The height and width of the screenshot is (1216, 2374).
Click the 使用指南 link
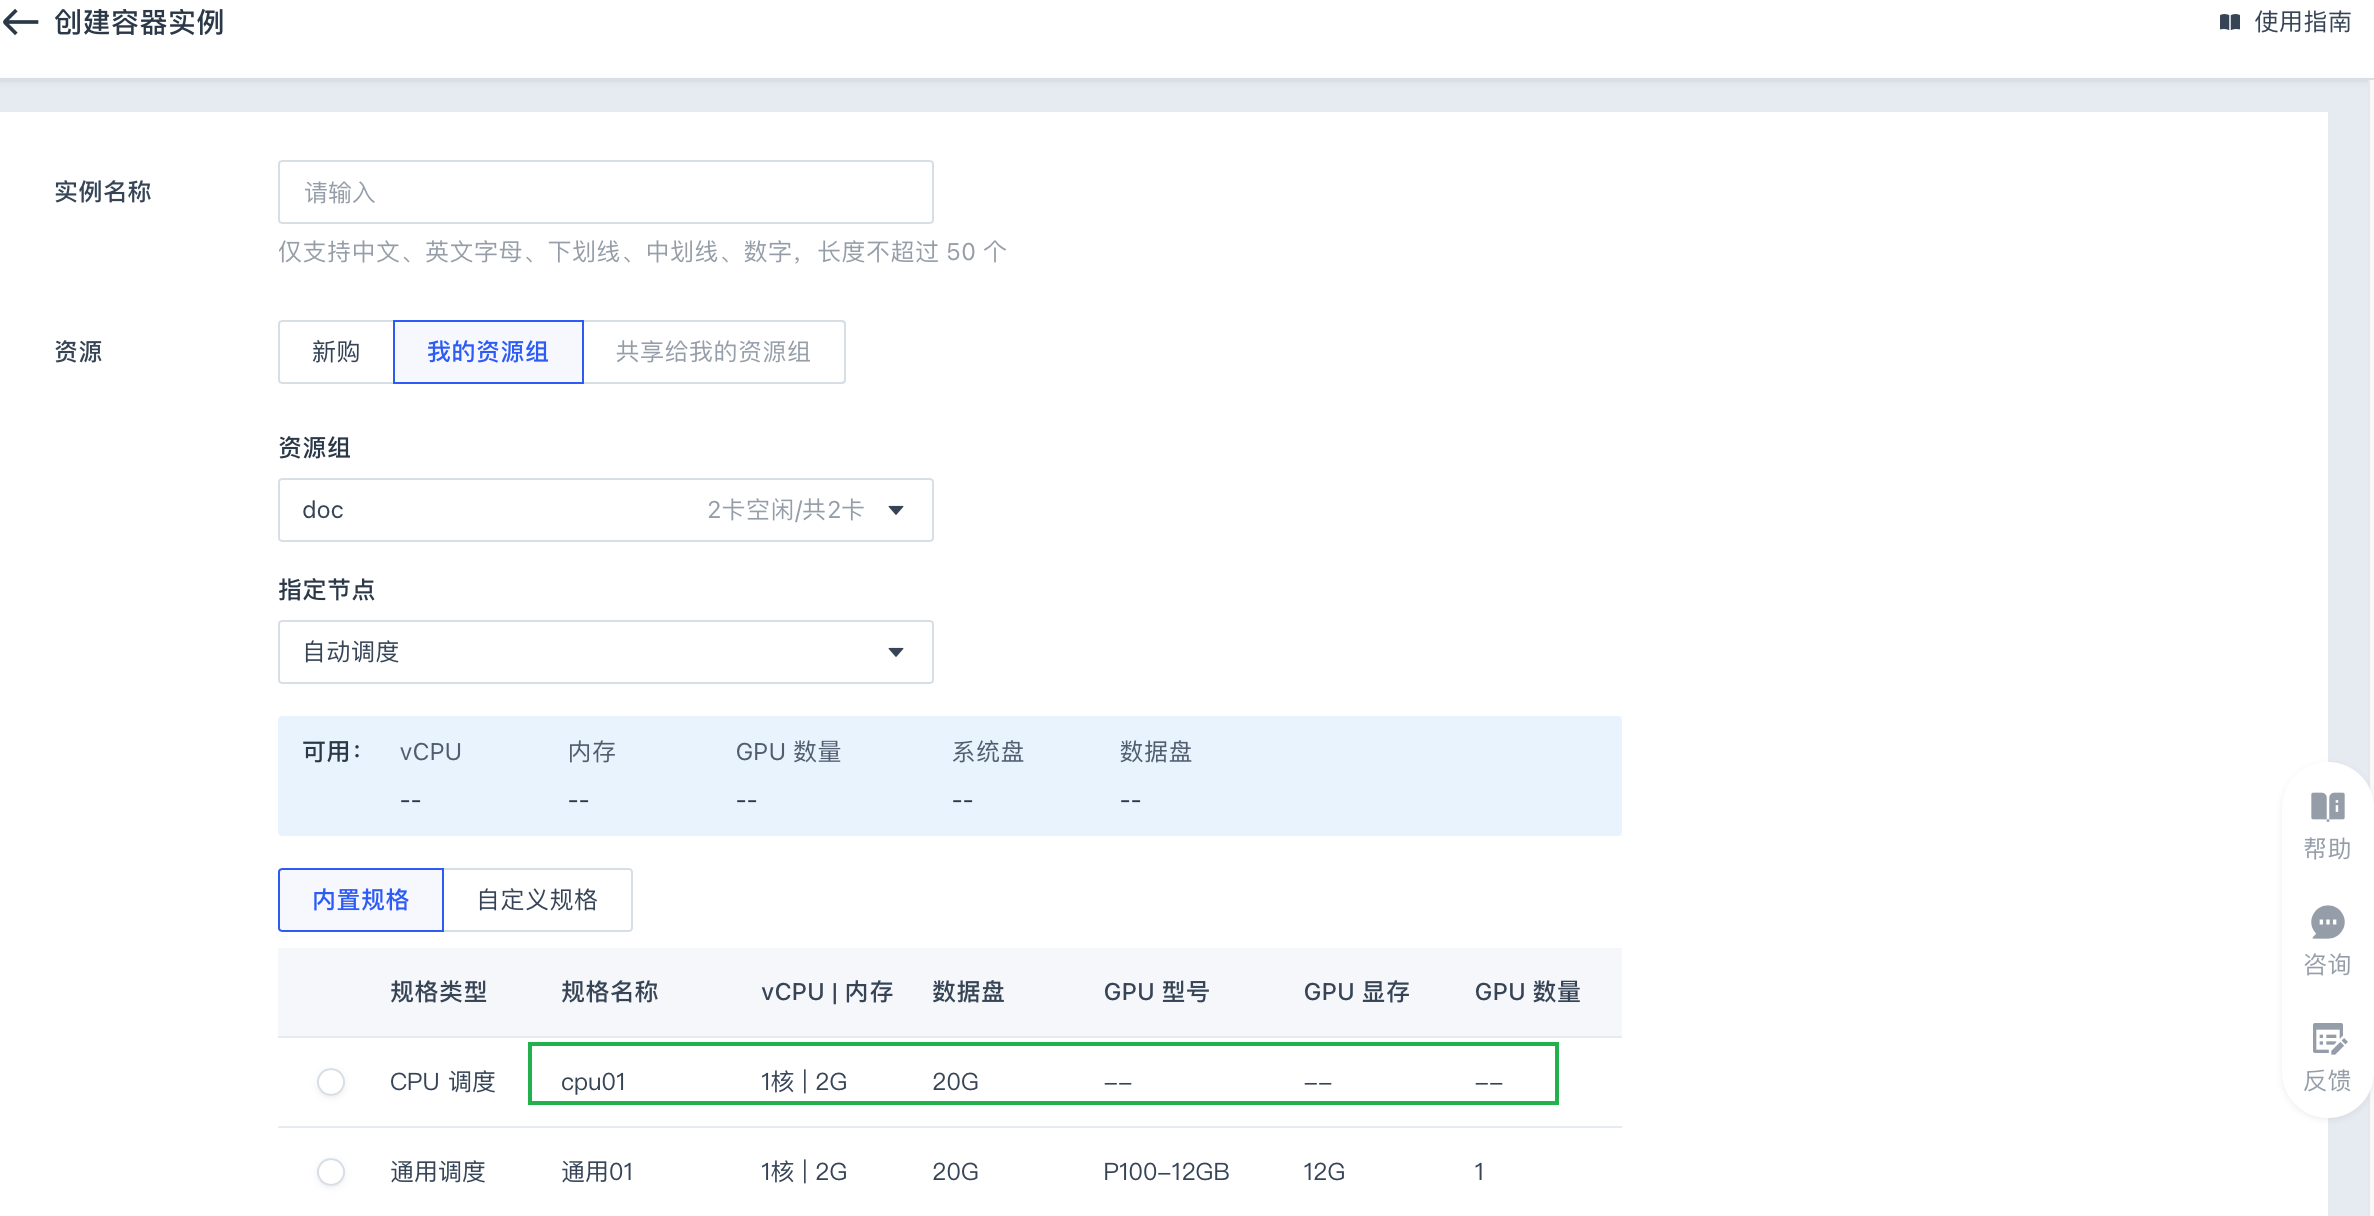(2302, 22)
